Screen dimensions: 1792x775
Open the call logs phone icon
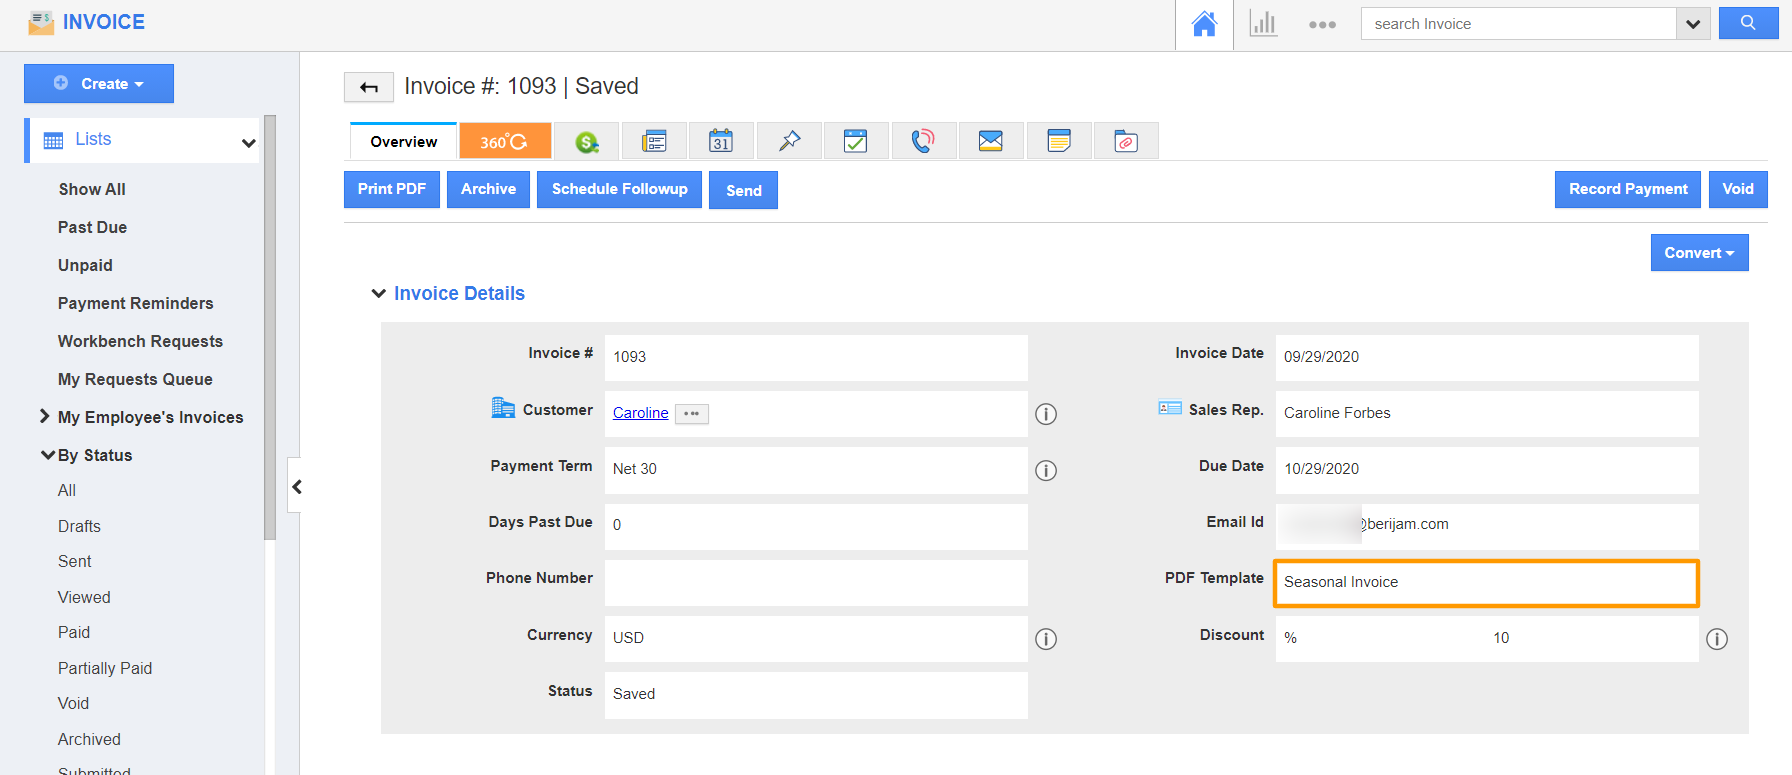[x=922, y=141]
